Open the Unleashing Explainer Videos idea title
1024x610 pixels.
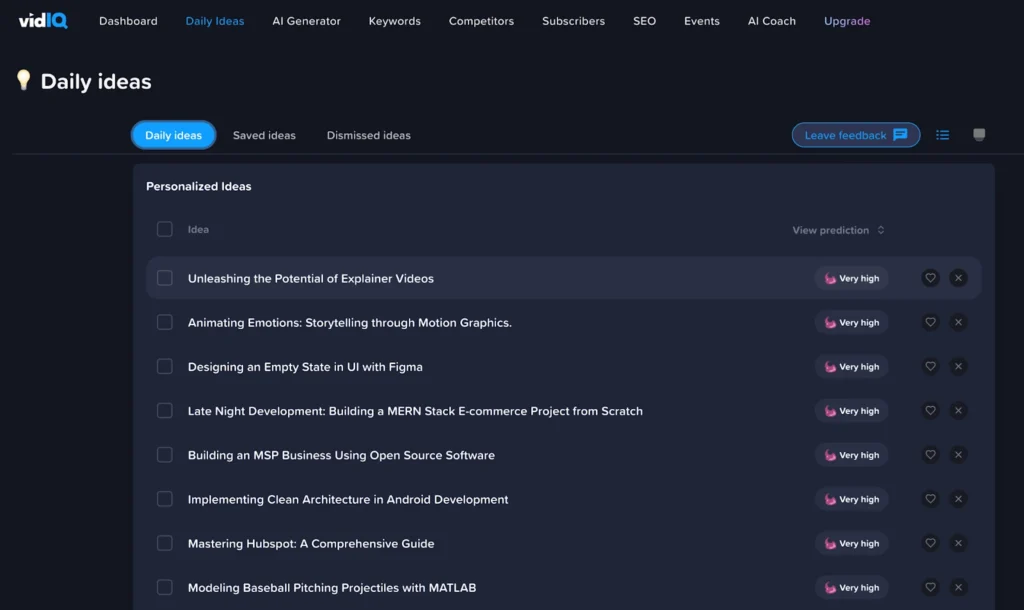point(310,278)
